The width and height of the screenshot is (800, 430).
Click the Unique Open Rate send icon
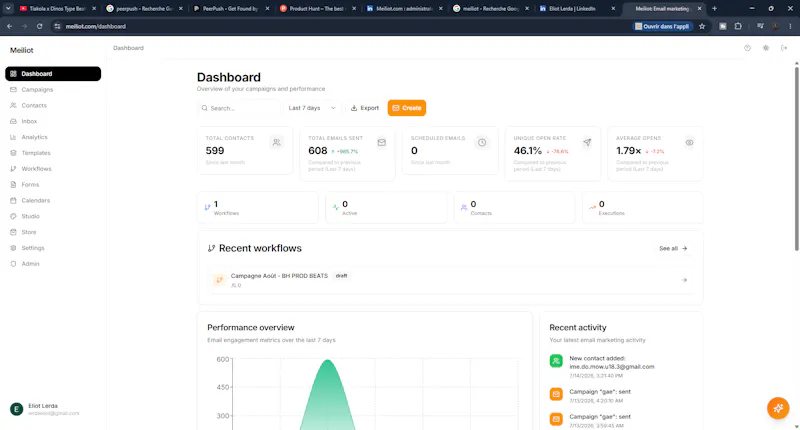[587, 142]
